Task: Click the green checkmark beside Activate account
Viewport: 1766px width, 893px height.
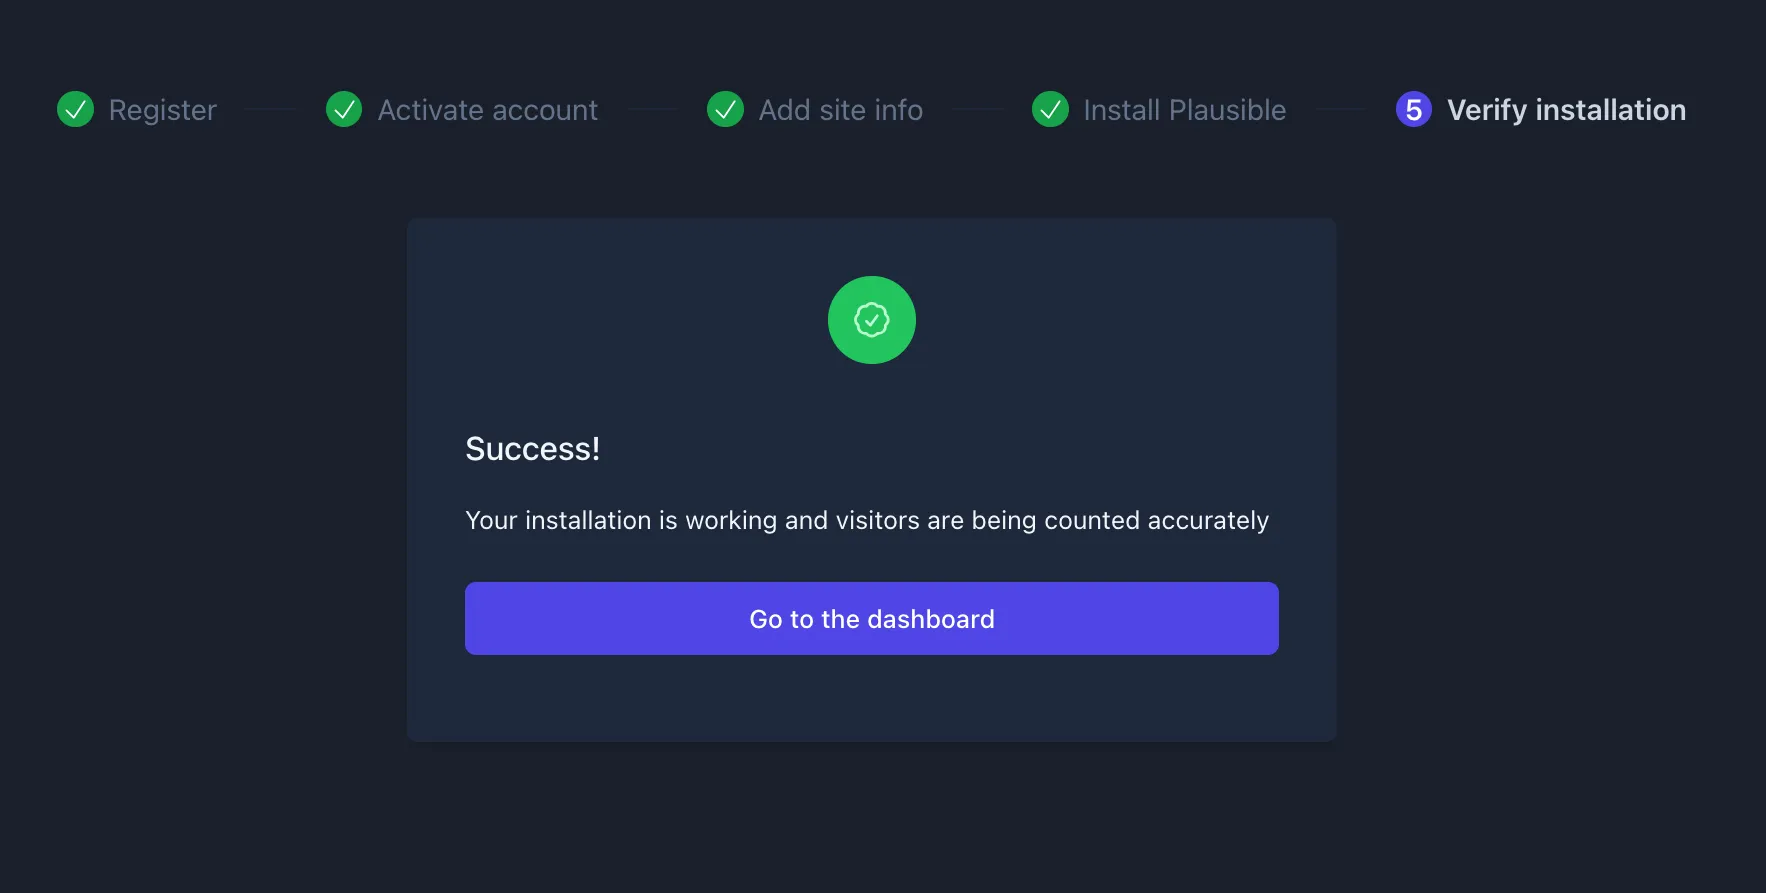Action: point(344,109)
